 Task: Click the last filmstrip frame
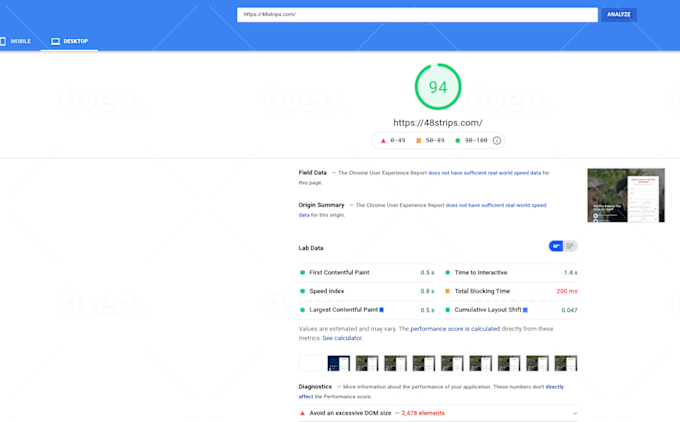click(566, 363)
